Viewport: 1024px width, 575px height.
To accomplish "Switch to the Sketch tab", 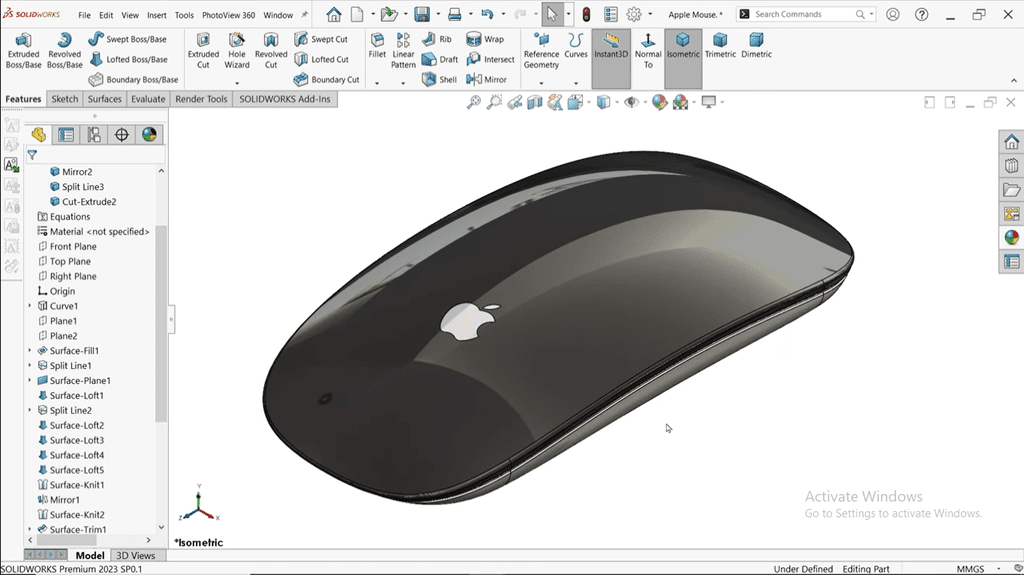I will (65, 99).
